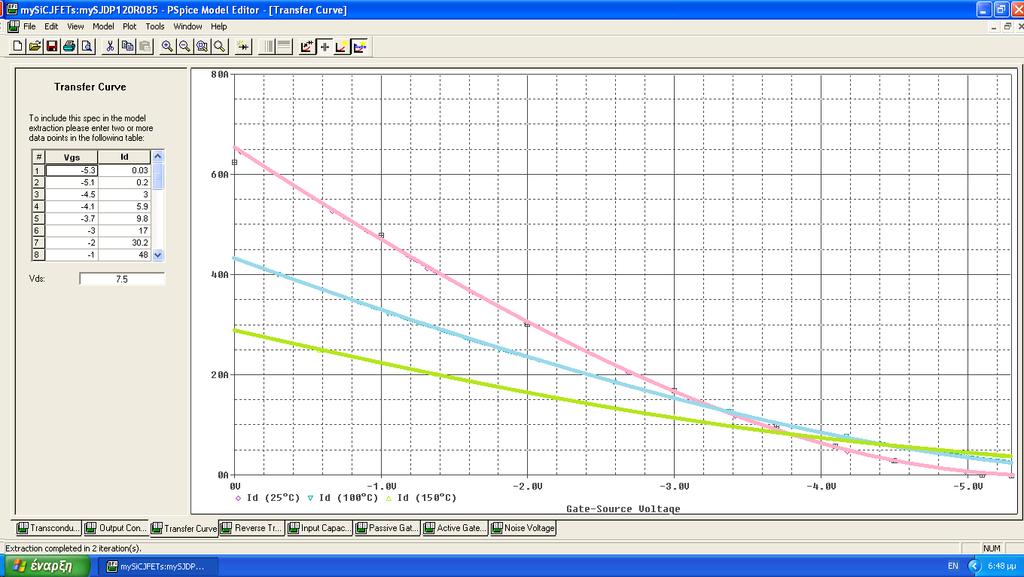The height and width of the screenshot is (577, 1024).
Task: Select the Vgs cell containing -5.3
Action: (71, 170)
